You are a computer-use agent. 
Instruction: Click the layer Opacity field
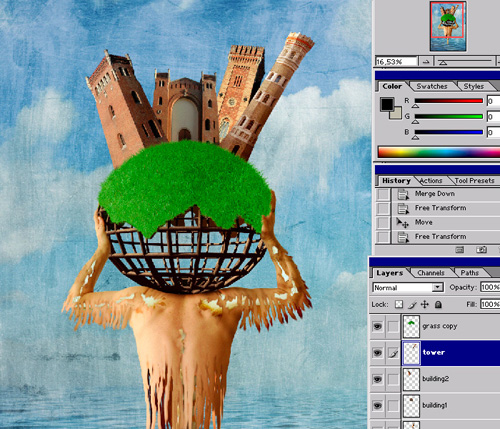click(490, 287)
